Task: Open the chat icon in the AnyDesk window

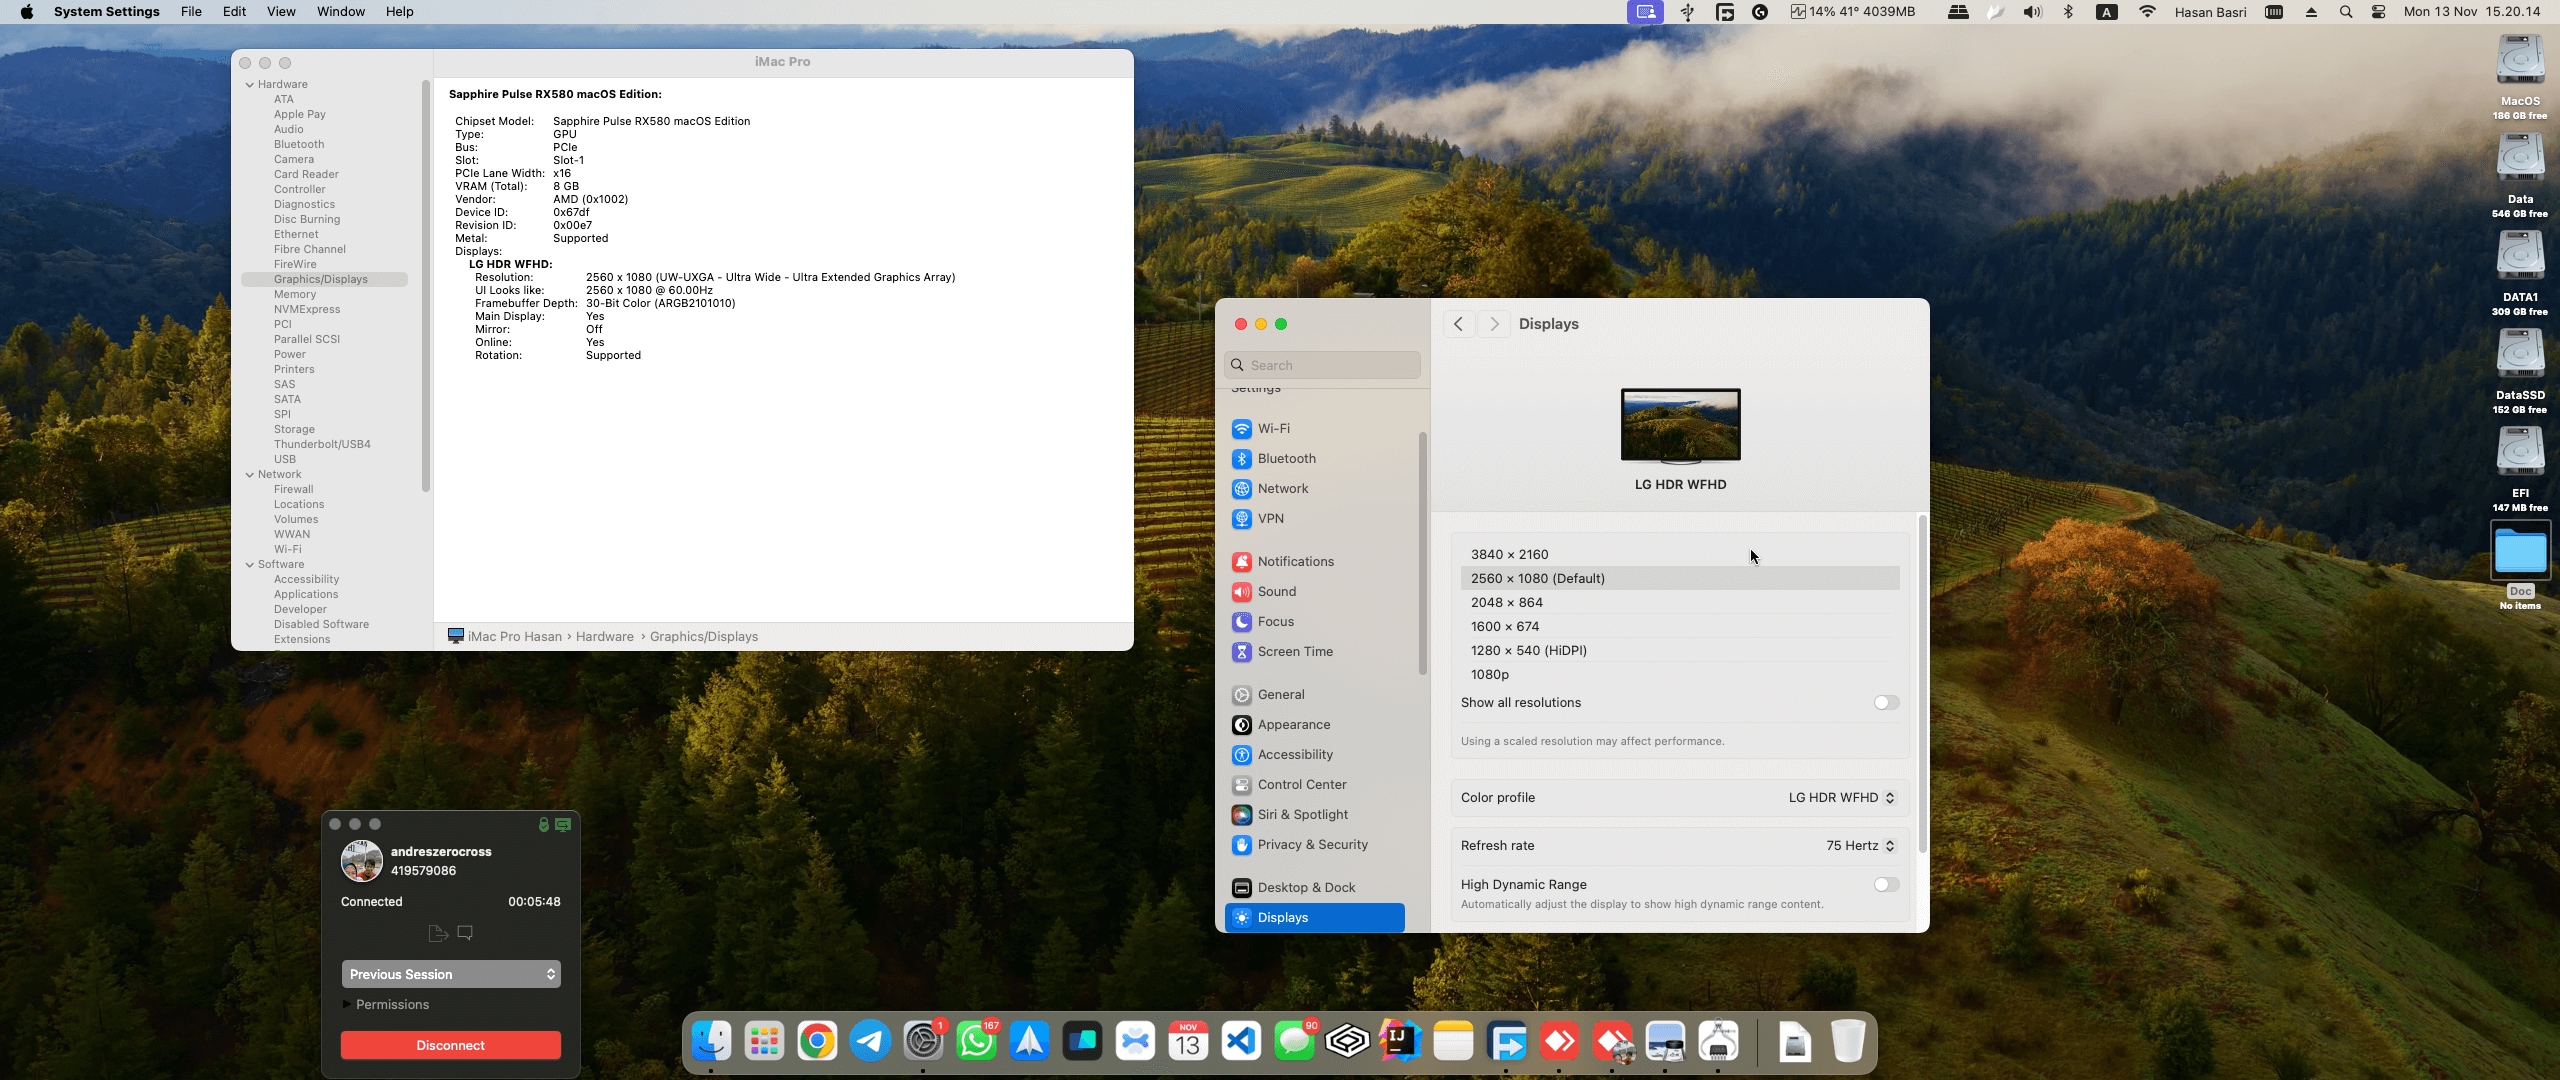Action: tap(465, 933)
